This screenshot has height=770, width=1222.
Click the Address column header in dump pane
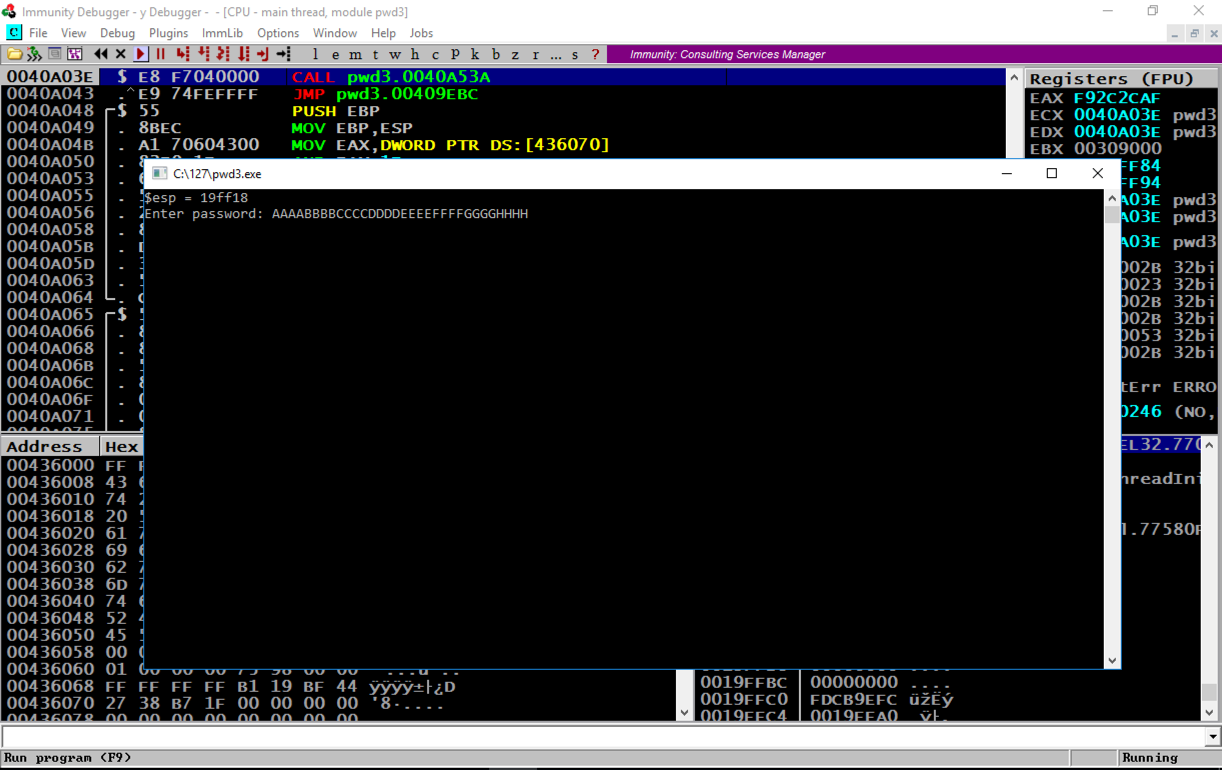[50, 446]
